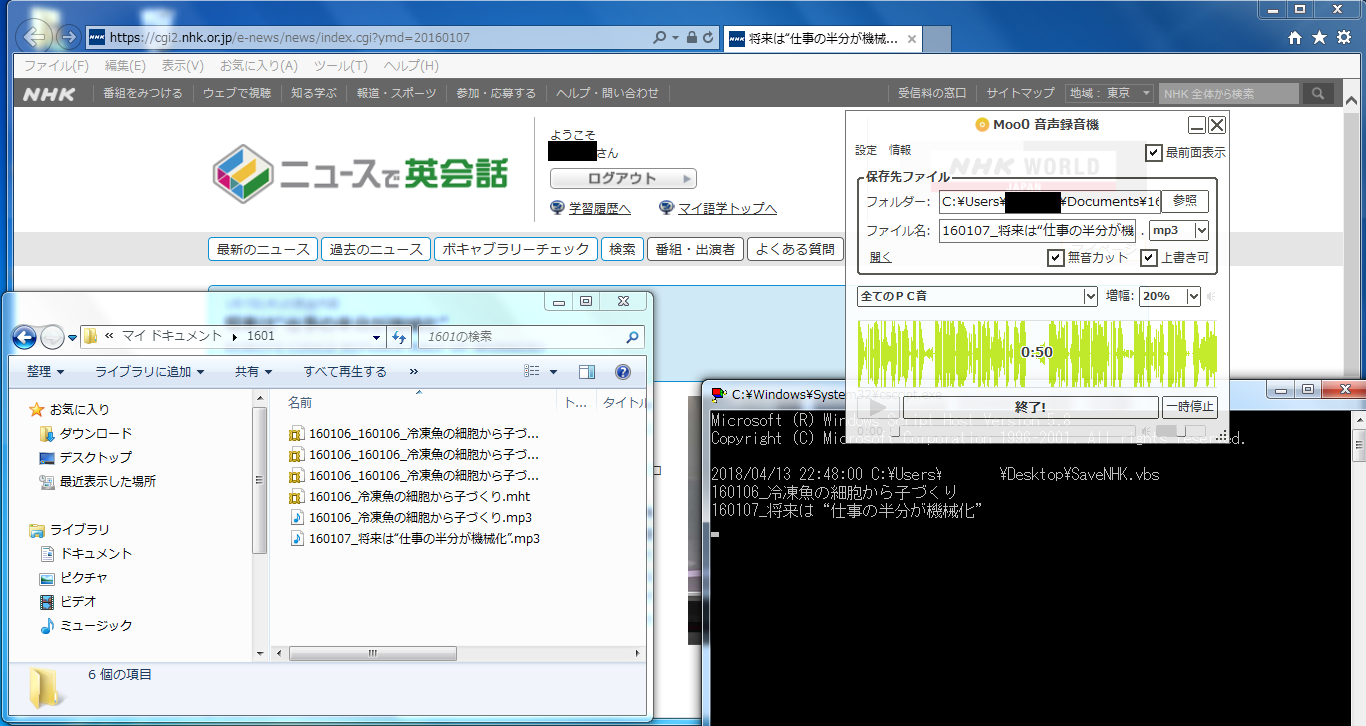Uncheck 最前面表示 in Moo0 recorder
This screenshot has height=726, width=1366.
tap(1154, 153)
